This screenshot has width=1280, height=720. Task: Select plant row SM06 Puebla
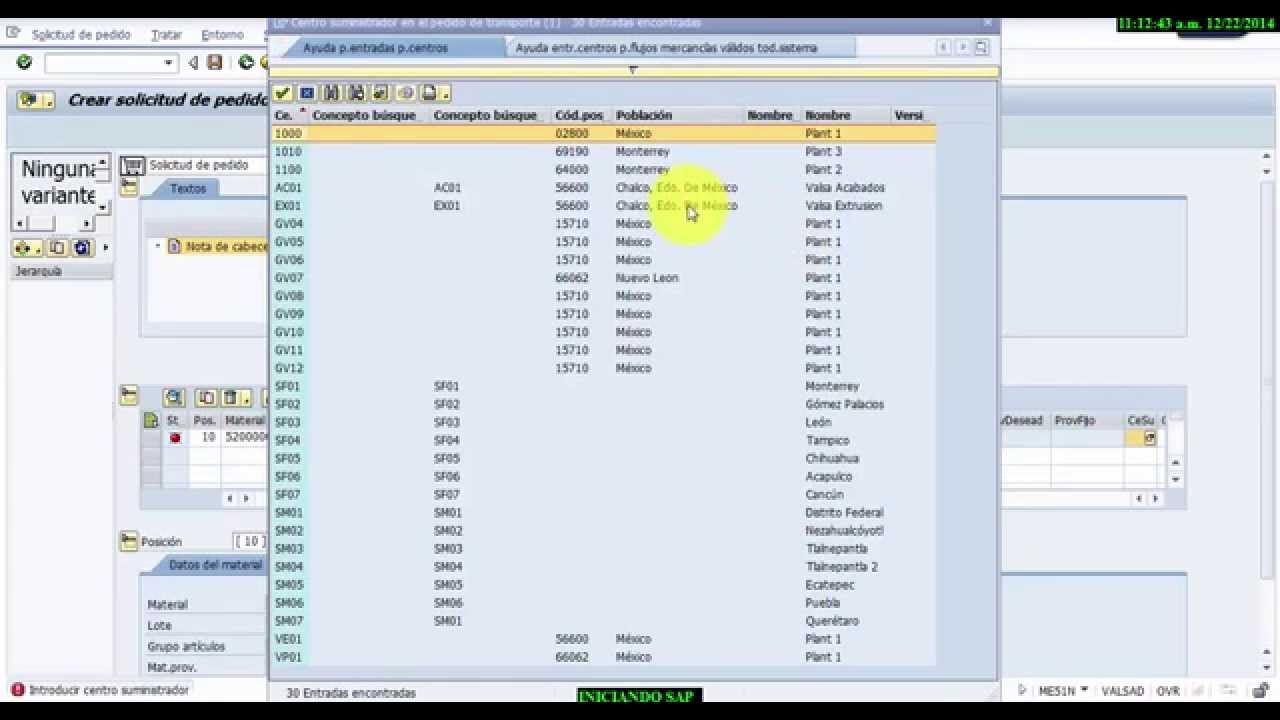tap(603, 603)
